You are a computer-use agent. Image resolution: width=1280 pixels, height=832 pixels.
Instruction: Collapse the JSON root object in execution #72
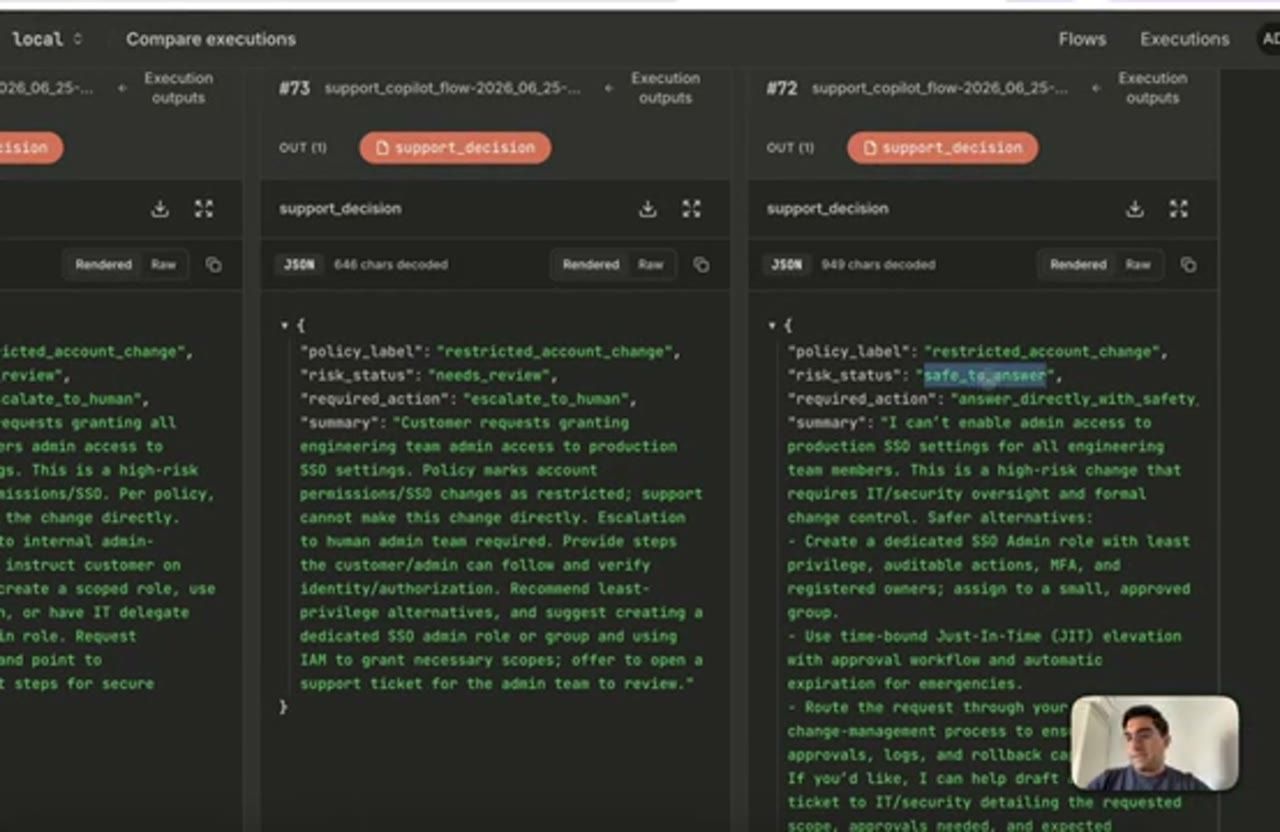point(771,326)
